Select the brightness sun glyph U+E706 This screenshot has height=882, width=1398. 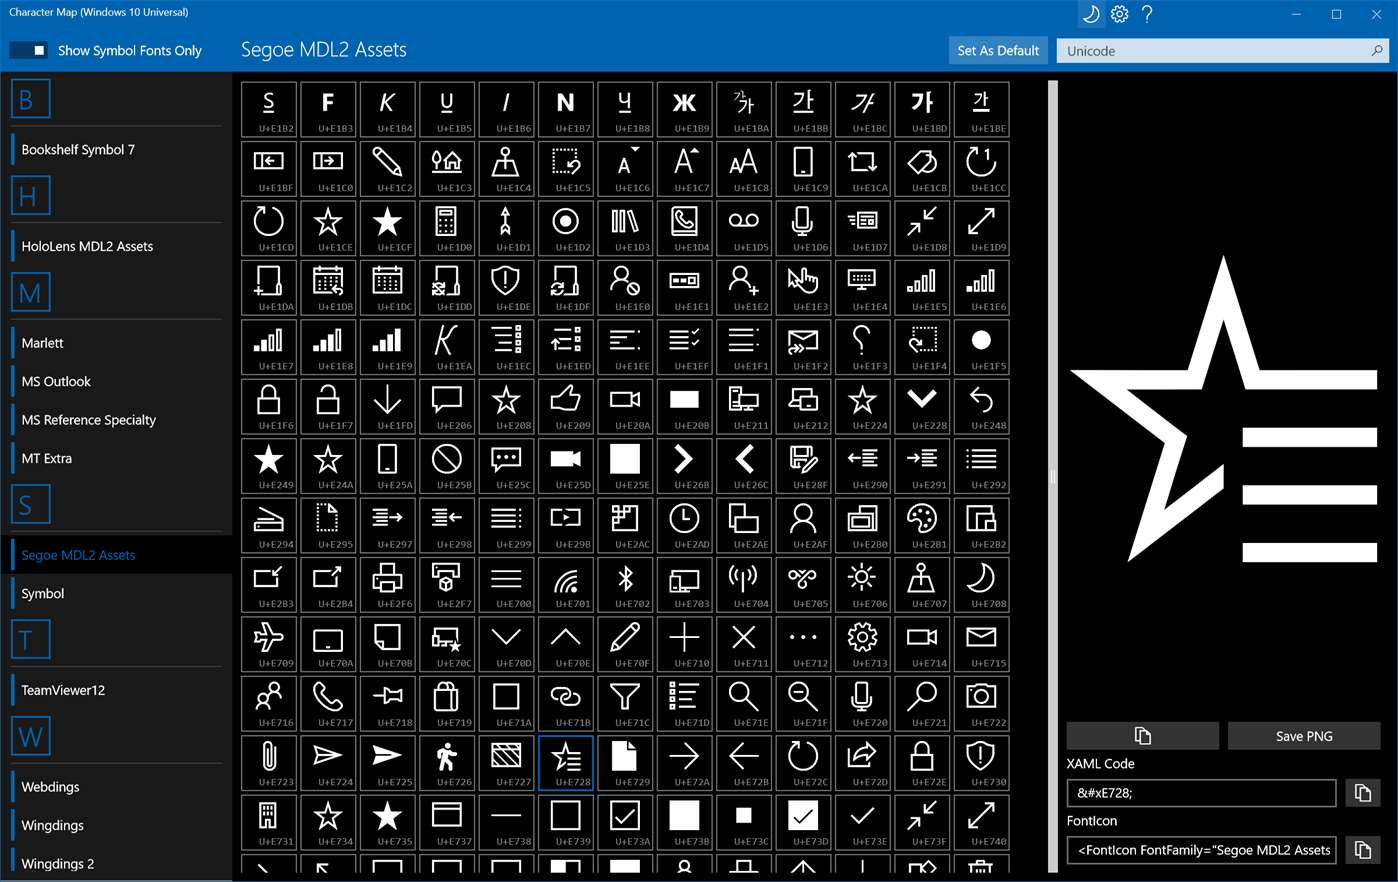click(862, 585)
